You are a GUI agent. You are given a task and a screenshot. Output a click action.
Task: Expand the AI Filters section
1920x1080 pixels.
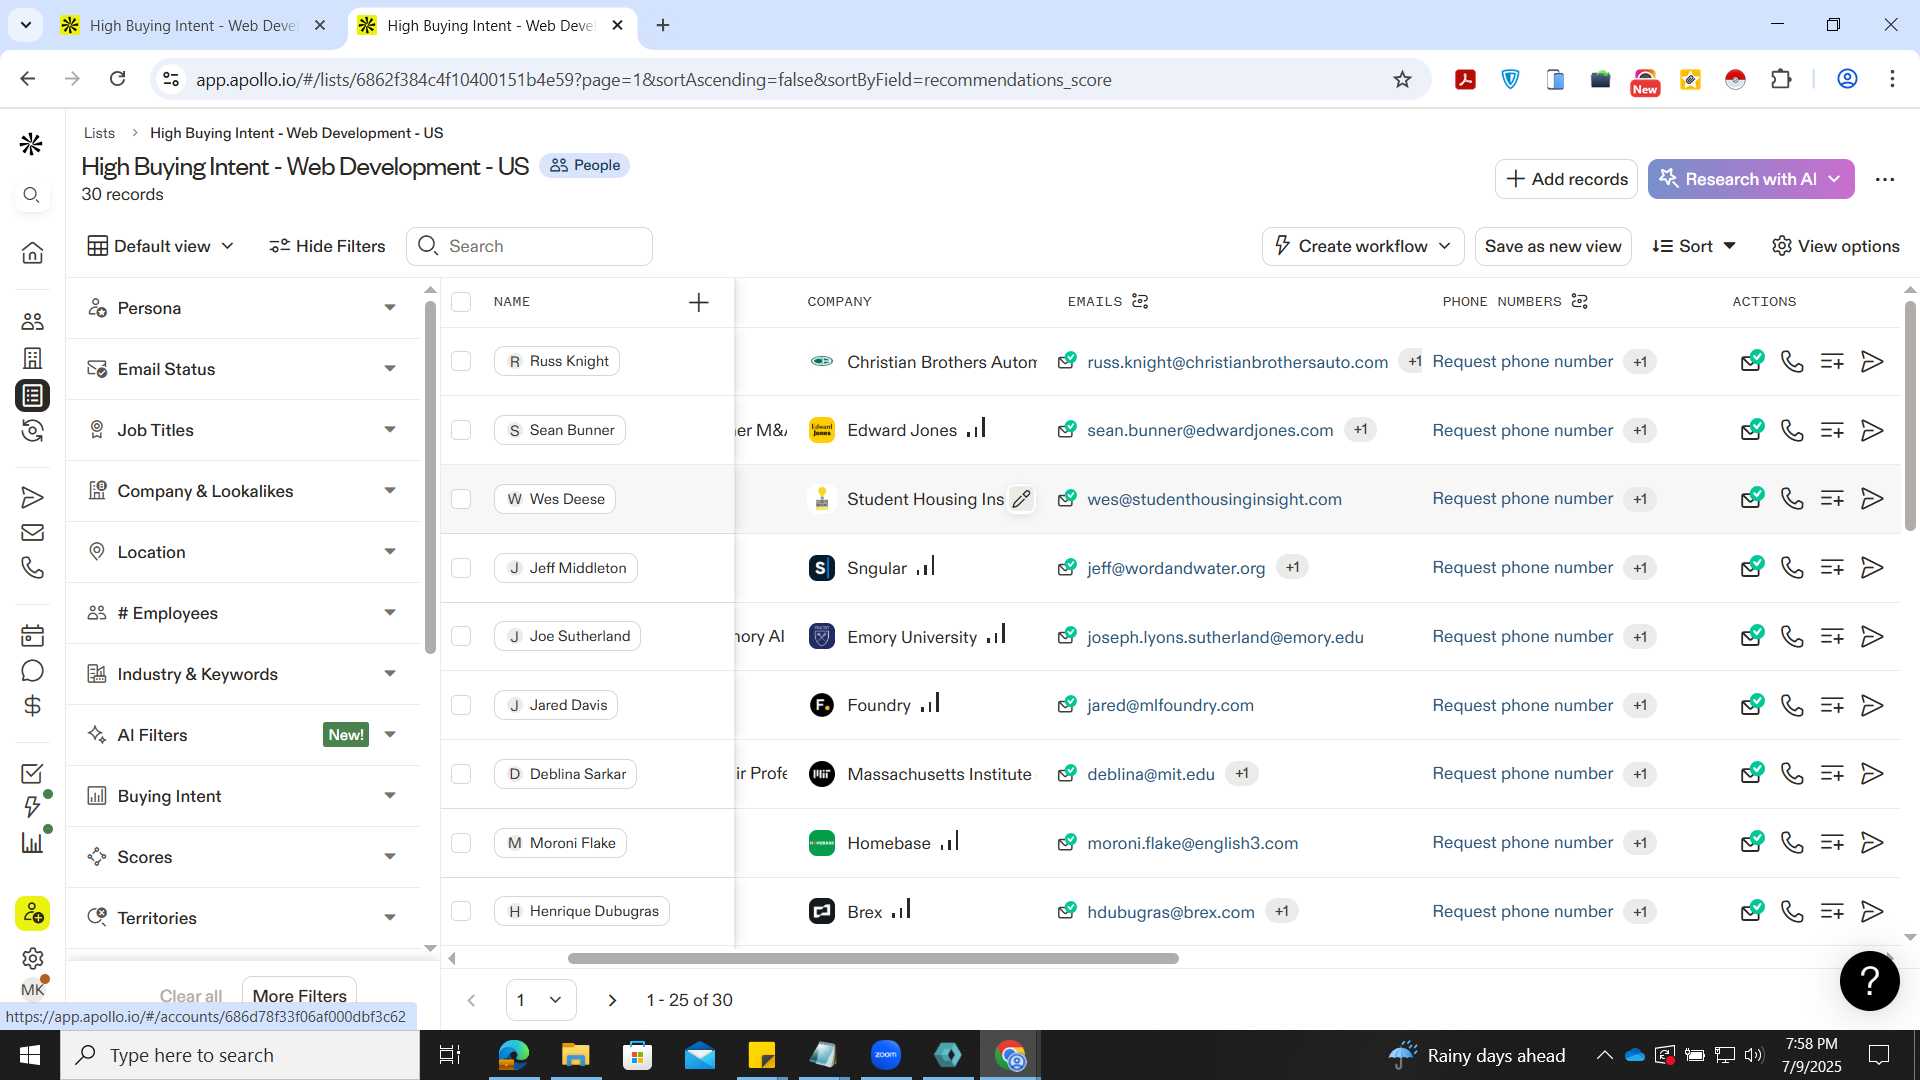[243, 735]
